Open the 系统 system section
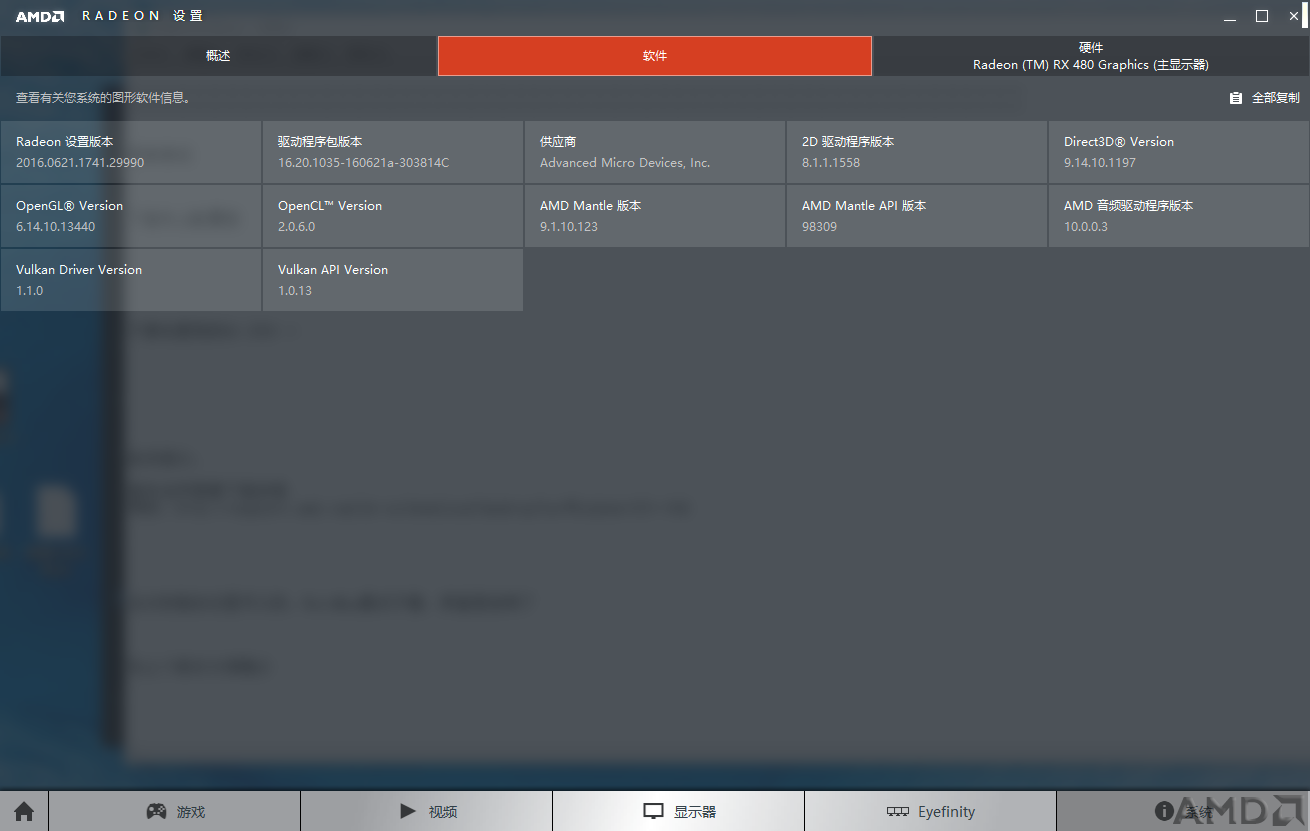This screenshot has width=1310, height=831. click(1183, 811)
